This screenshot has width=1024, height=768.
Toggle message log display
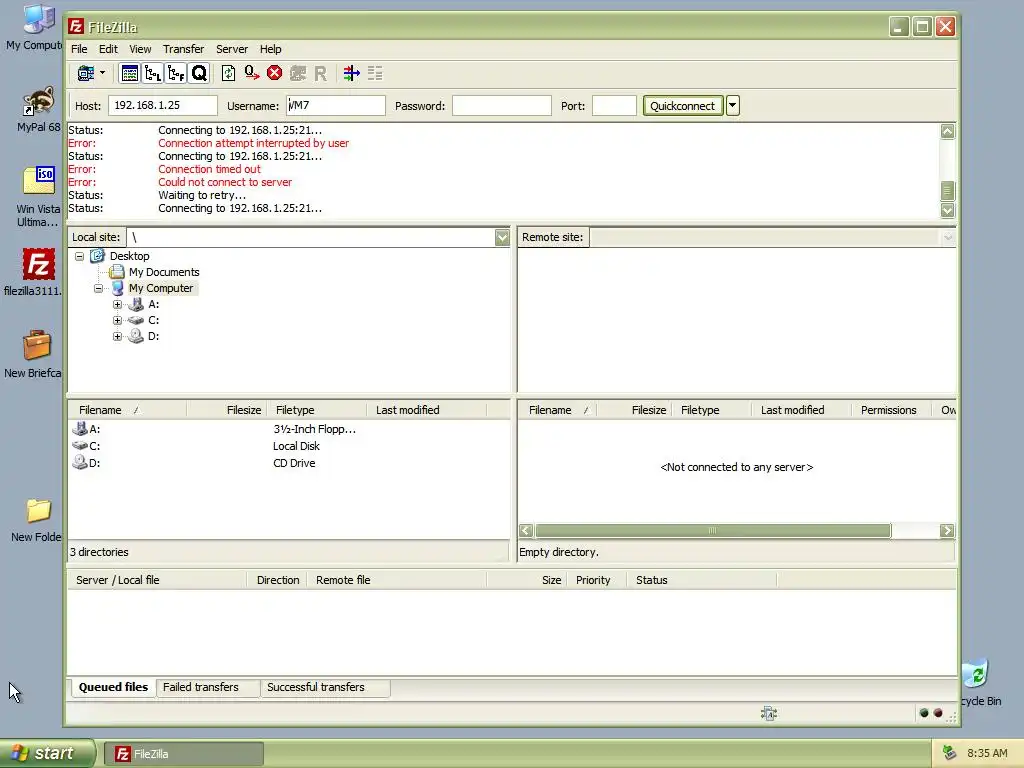[129, 73]
